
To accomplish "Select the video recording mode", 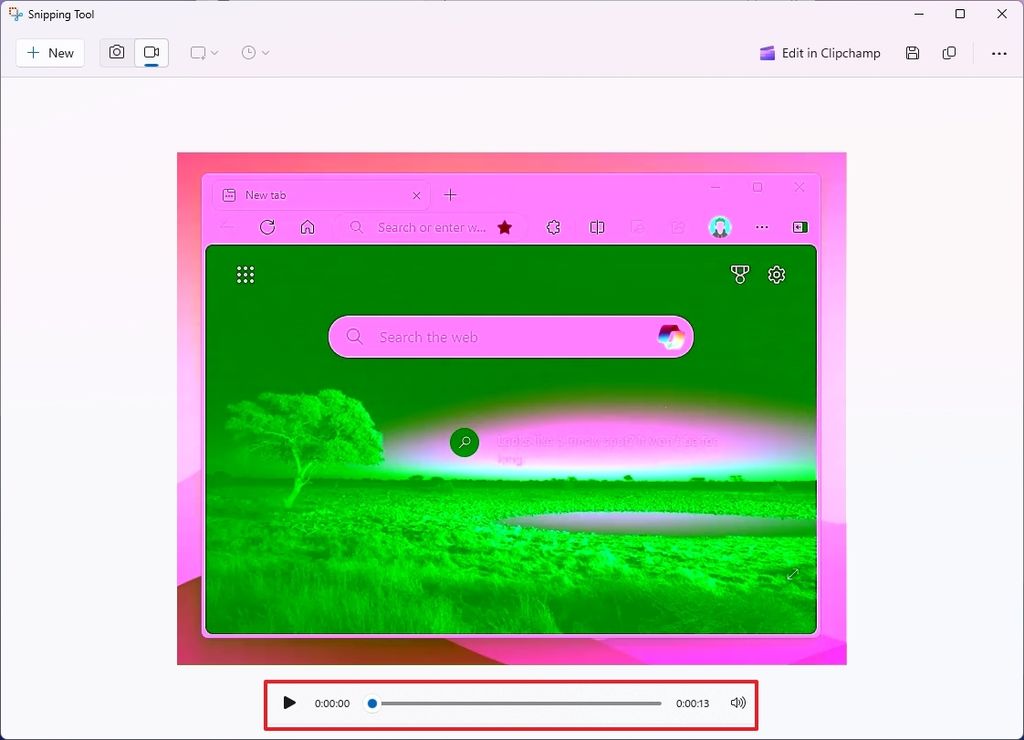I will click(x=151, y=52).
